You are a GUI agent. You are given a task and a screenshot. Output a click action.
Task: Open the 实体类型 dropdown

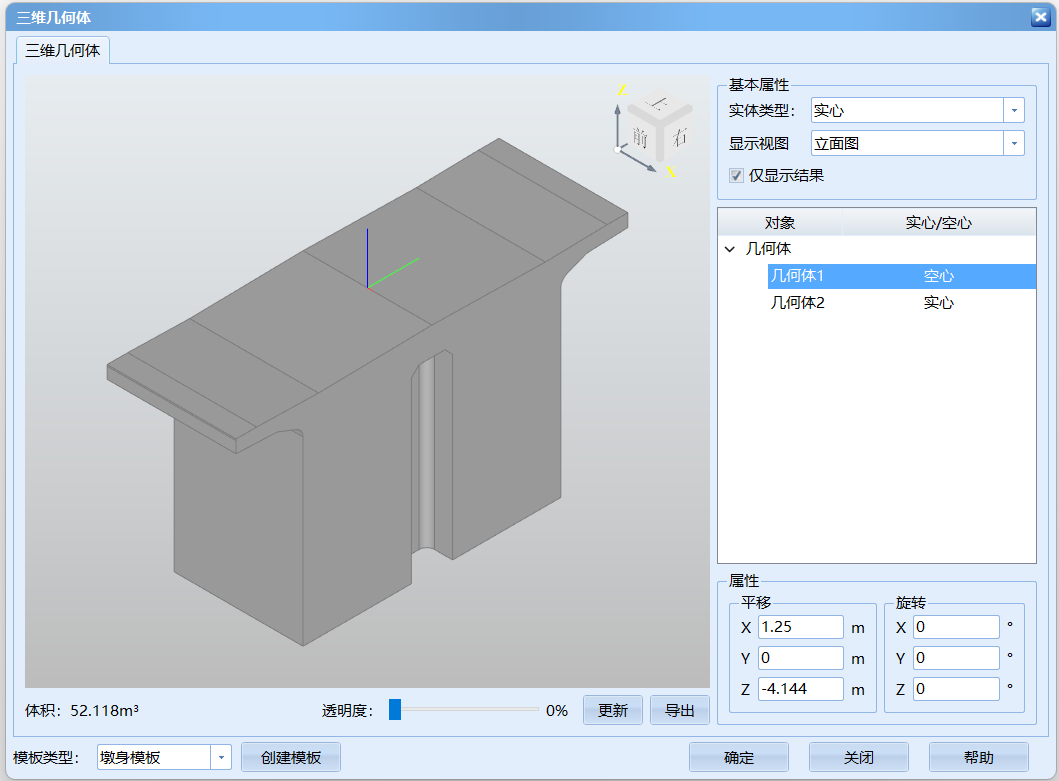(x=1012, y=110)
